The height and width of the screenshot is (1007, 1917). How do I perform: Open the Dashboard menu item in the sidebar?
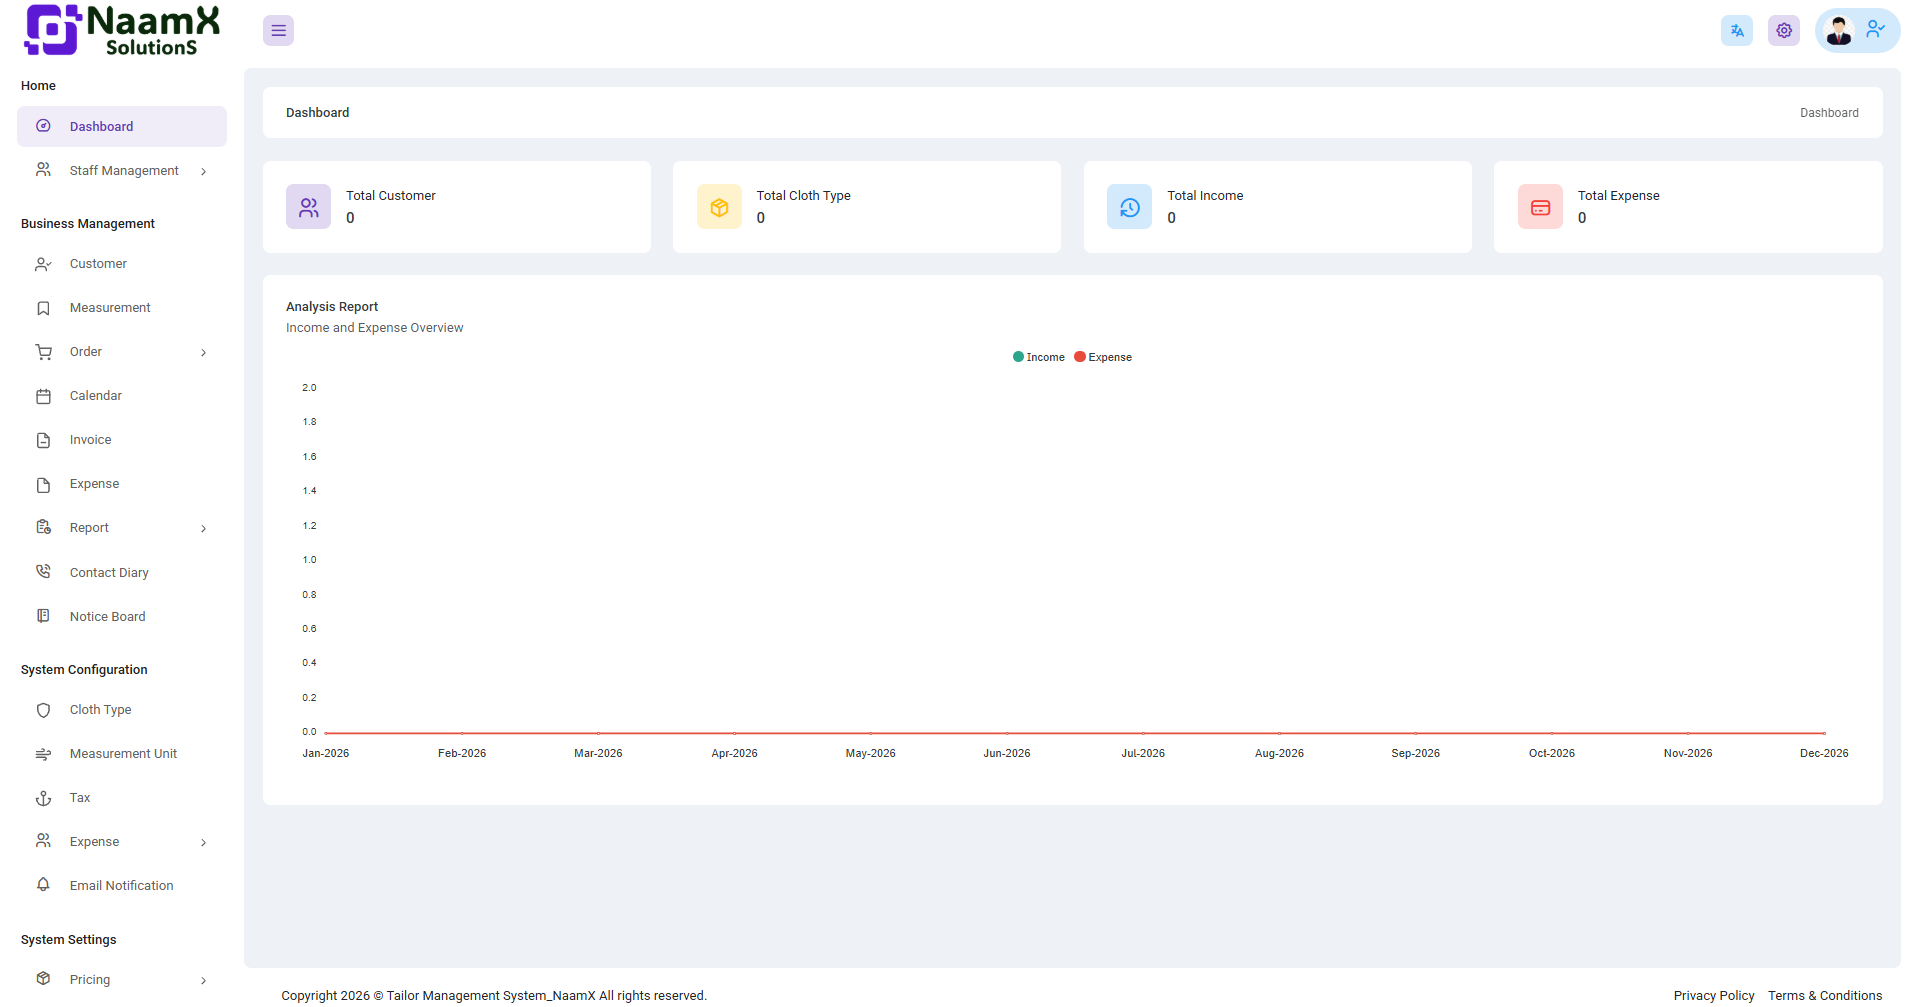point(122,127)
